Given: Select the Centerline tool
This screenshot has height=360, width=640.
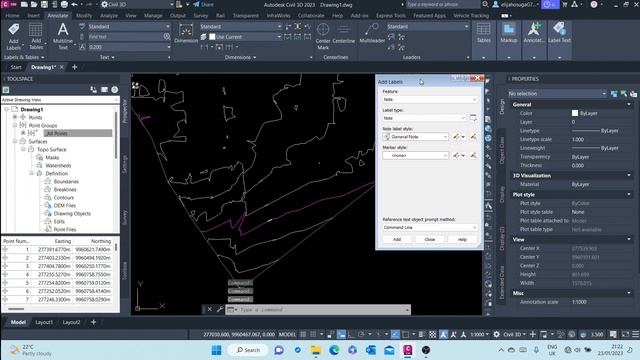Looking at the screenshot, I should [x=344, y=33].
